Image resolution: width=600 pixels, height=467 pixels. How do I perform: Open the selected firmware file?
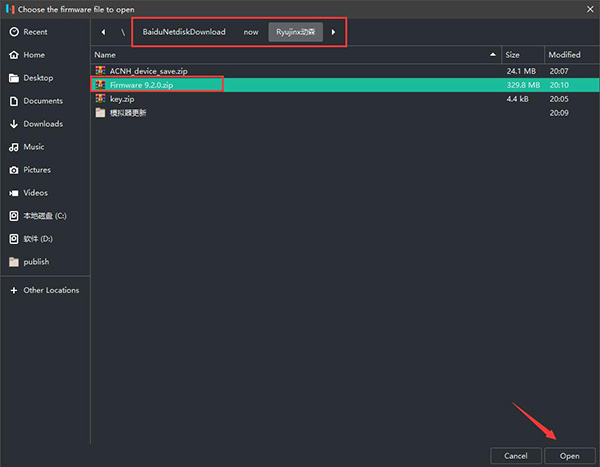click(x=569, y=456)
